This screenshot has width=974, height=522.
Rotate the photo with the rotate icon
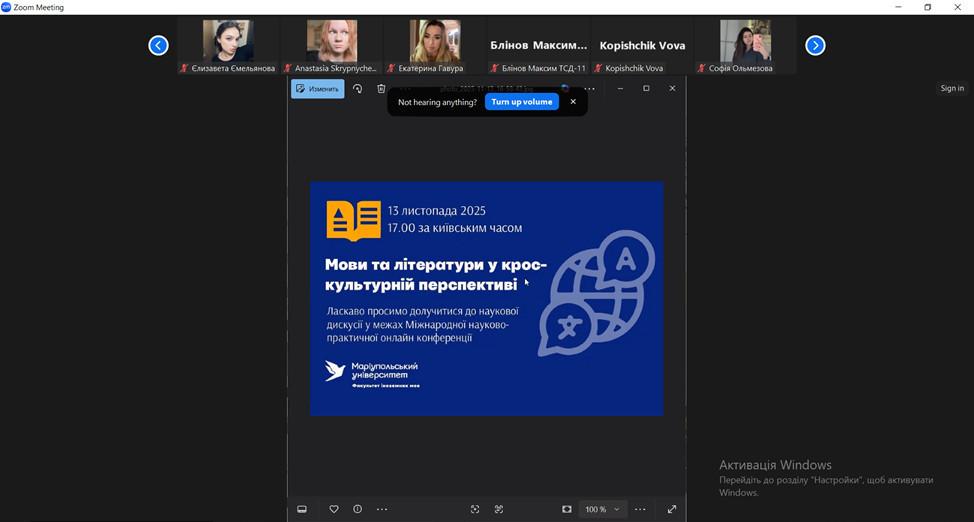pos(358,89)
